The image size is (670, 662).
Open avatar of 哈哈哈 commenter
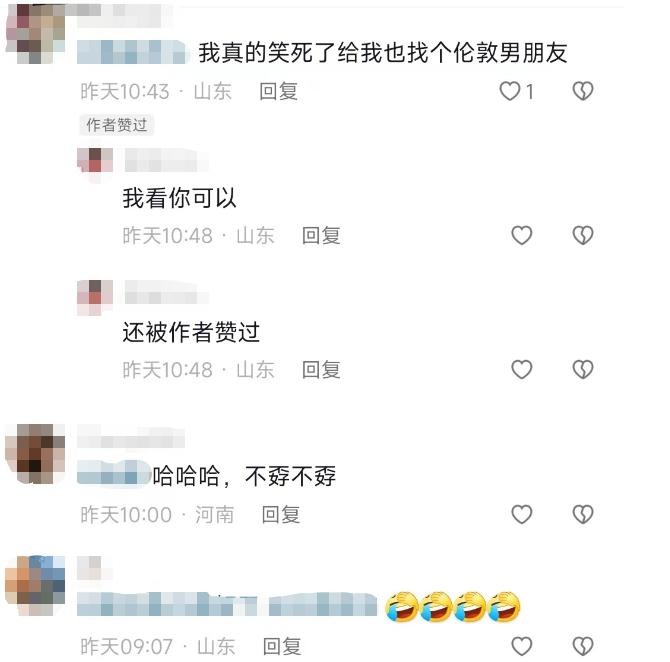pos(35,454)
